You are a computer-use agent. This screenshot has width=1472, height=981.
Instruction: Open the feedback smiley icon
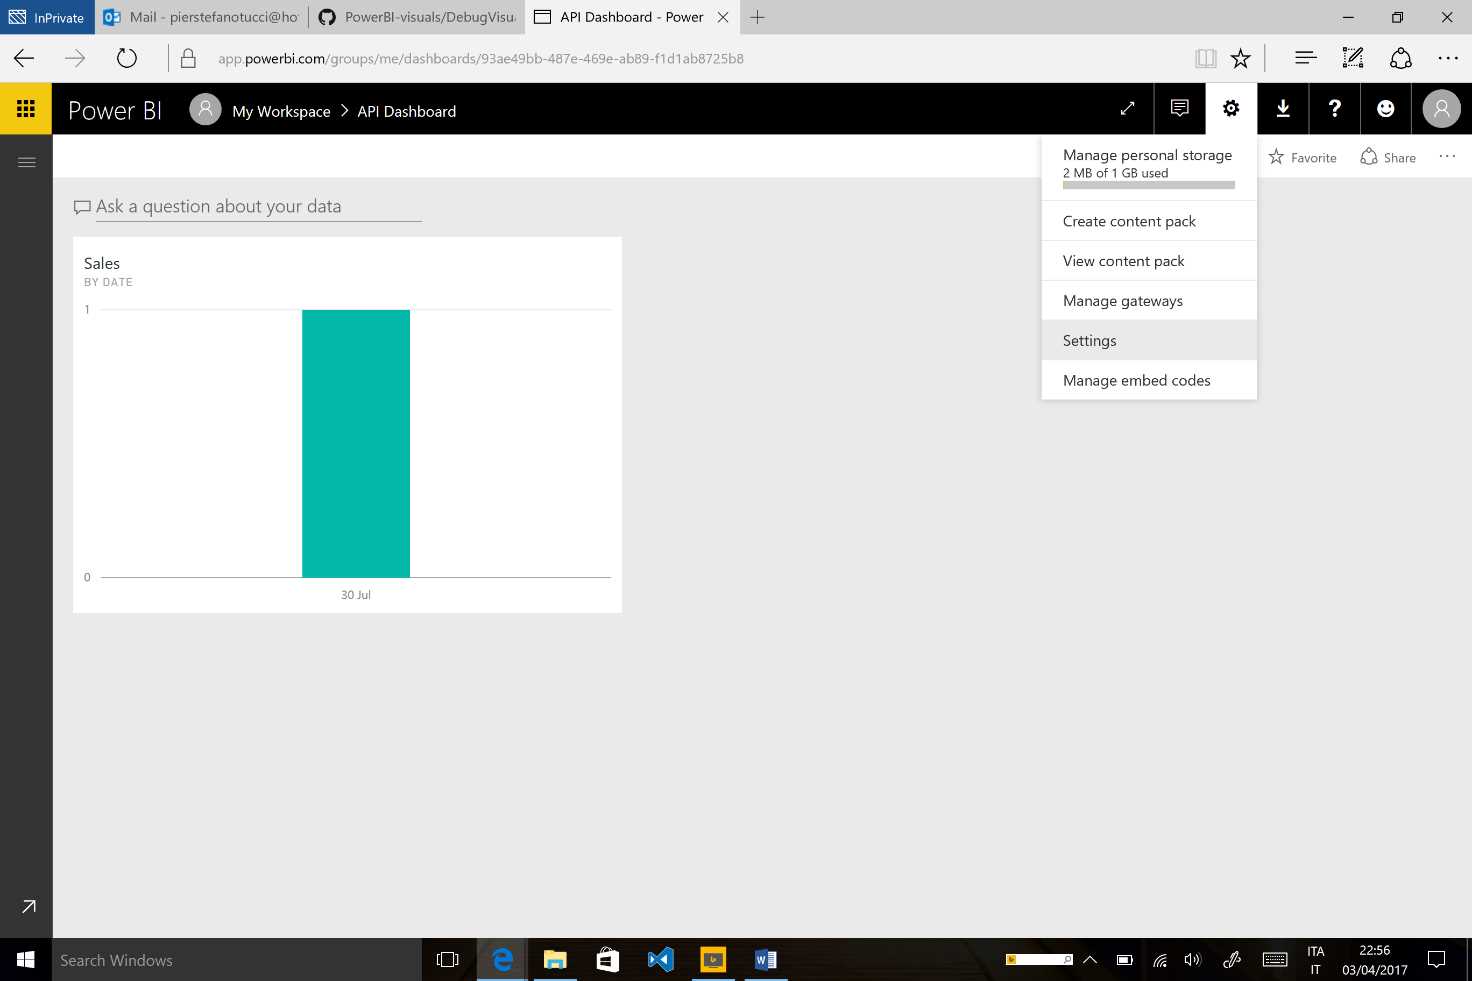click(x=1386, y=108)
